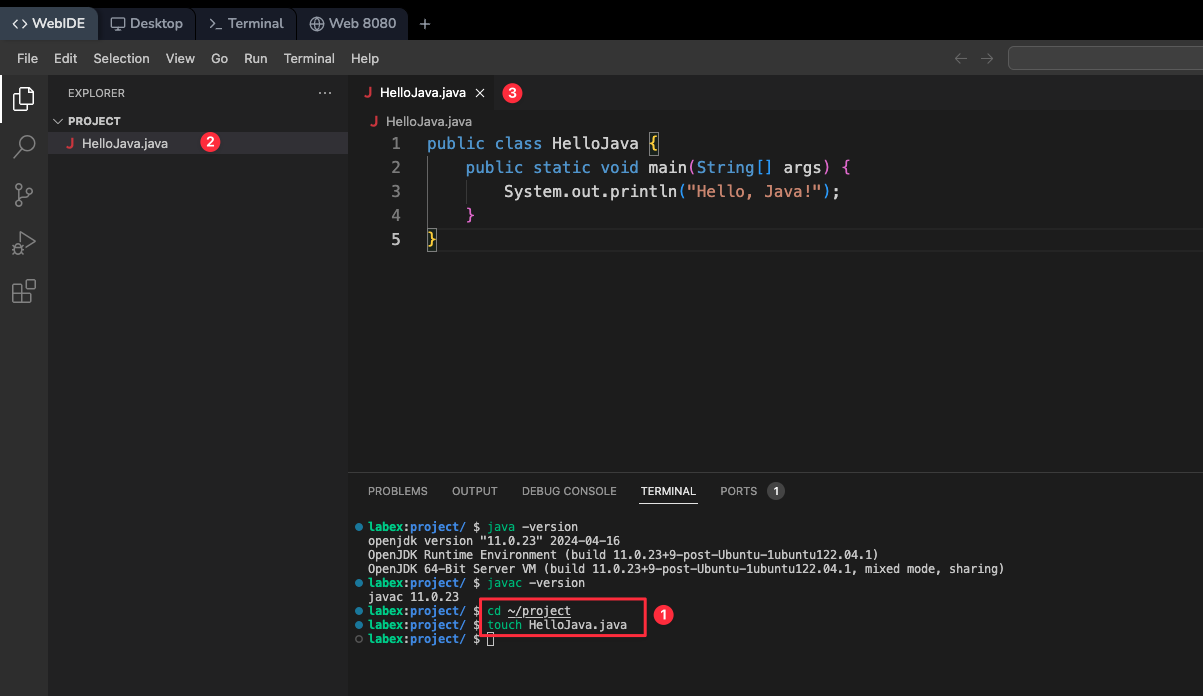Click the HelloJava.java breadcrumb above editor
This screenshot has width=1203, height=696.
point(428,121)
